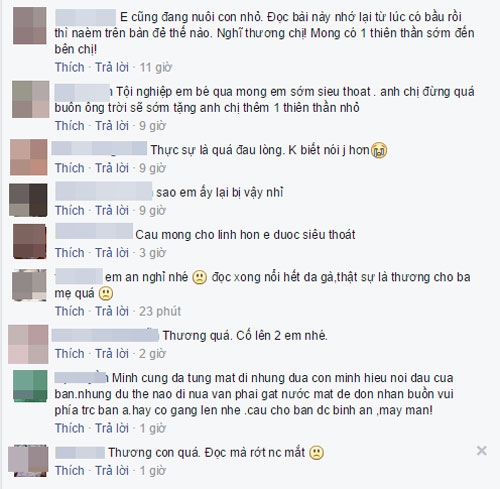Like the comment posted 11 giờ ago
The image size is (500, 489).
coord(70,67)
